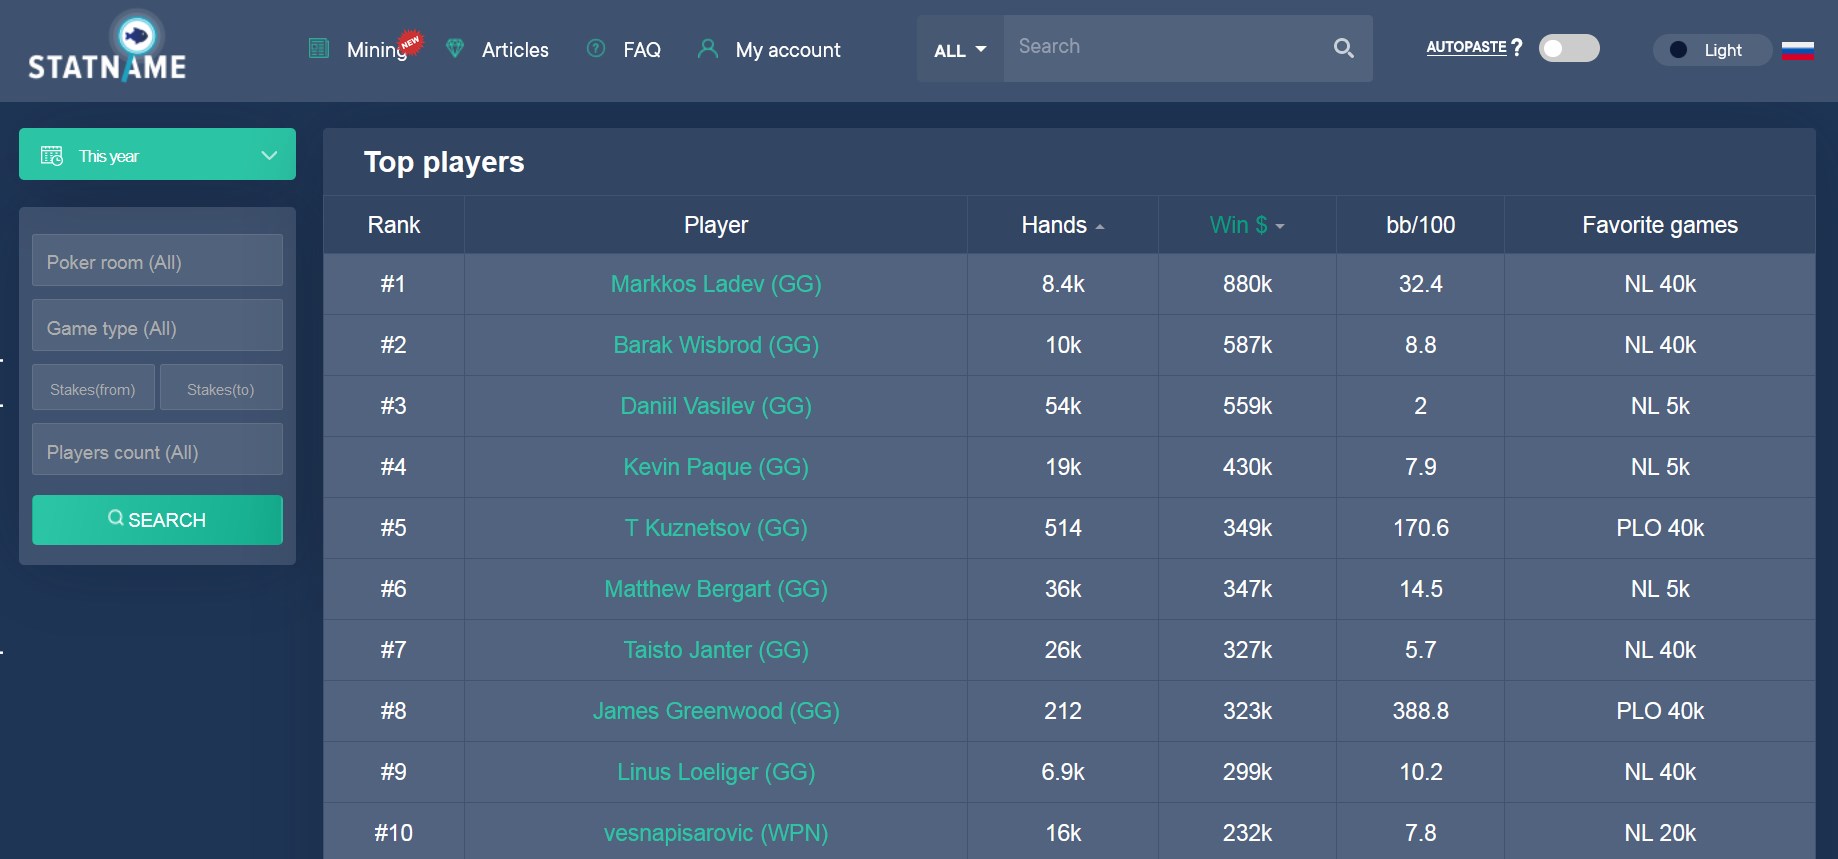Click the search magnifier icon
The width and height of the screenshot is (1838, 859).
coord(1343,47)
